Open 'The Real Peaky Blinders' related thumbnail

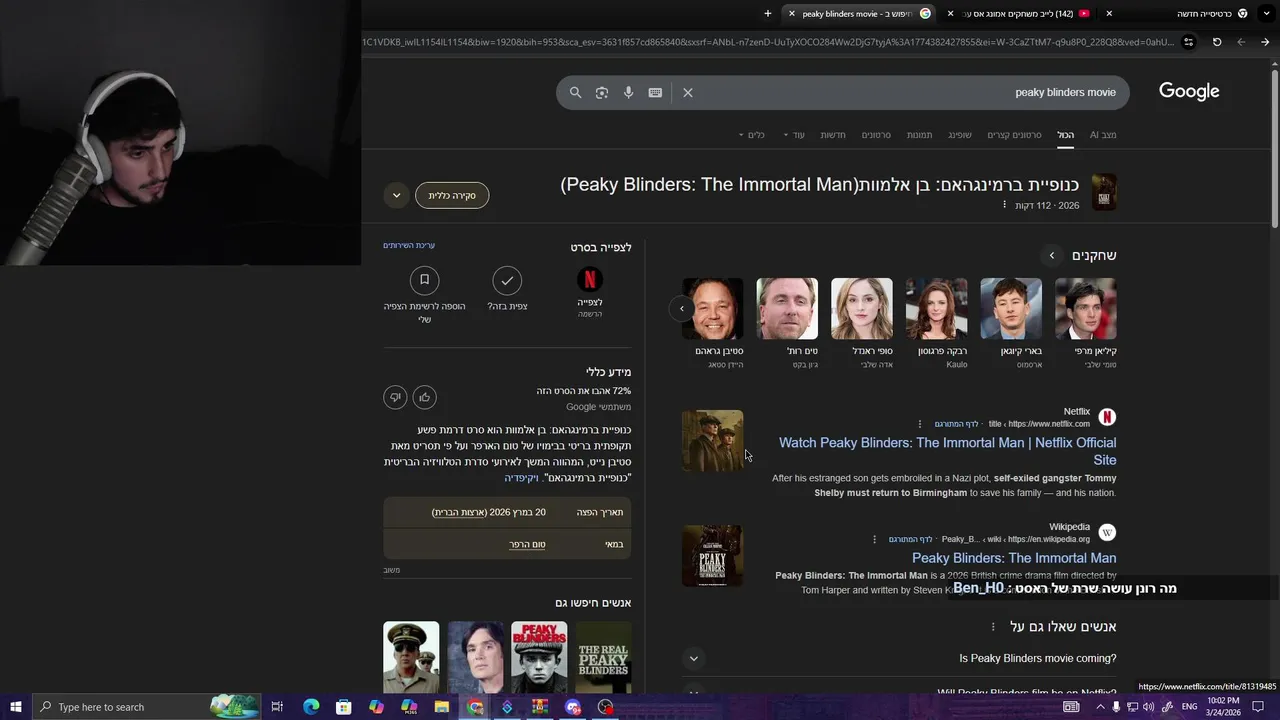click(604, 657)
